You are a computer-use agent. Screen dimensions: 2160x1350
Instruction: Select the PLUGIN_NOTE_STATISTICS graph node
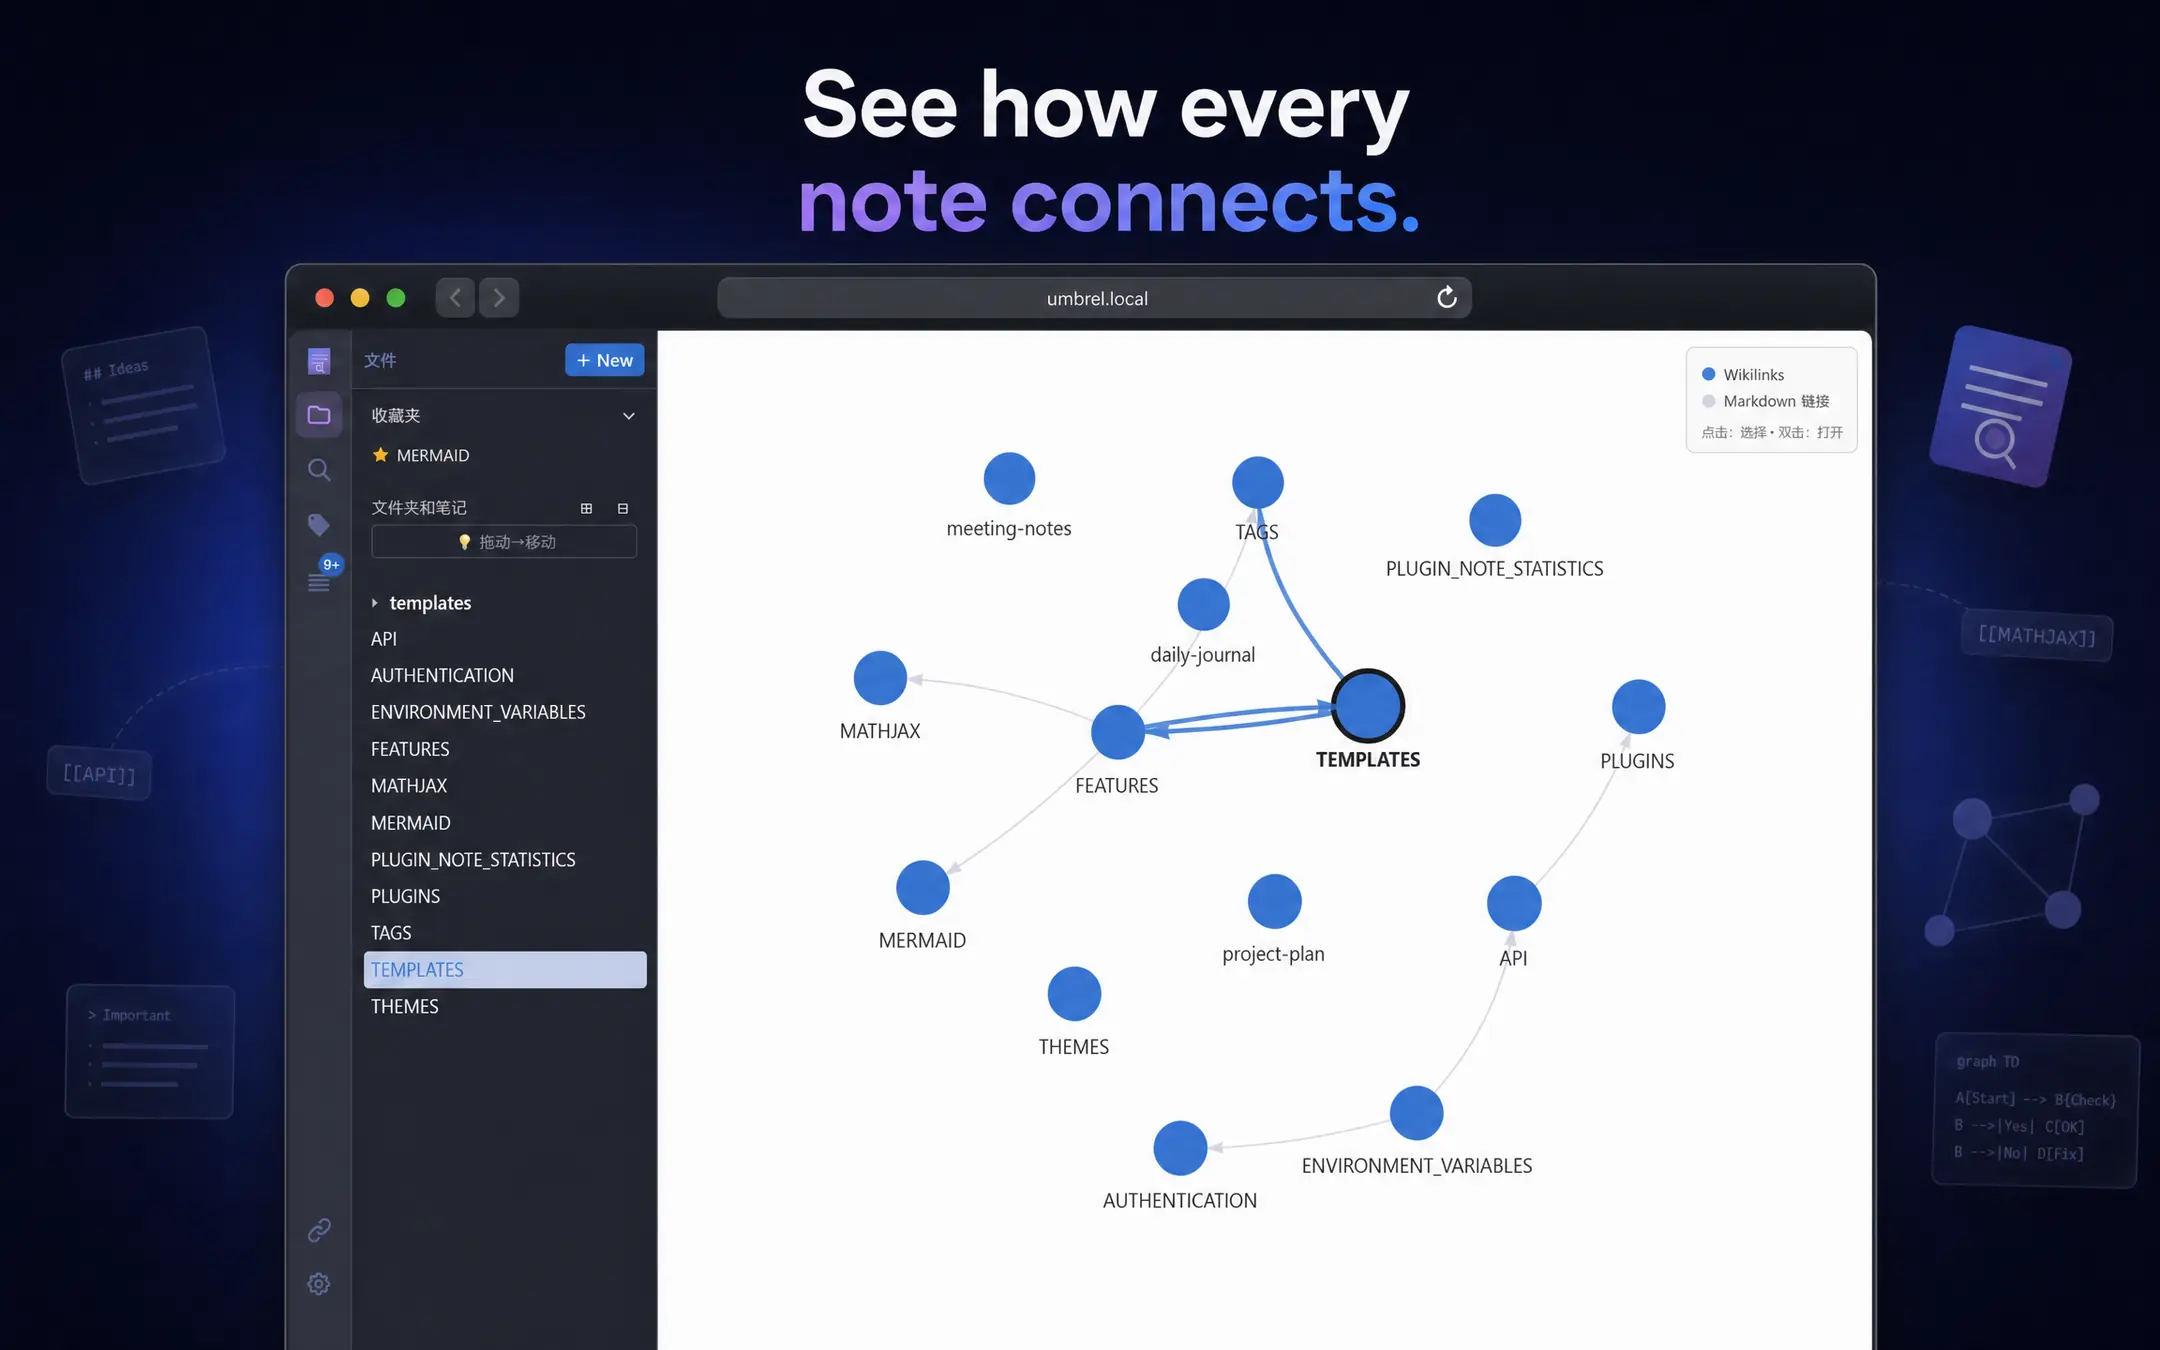[x=1495, y=521]
